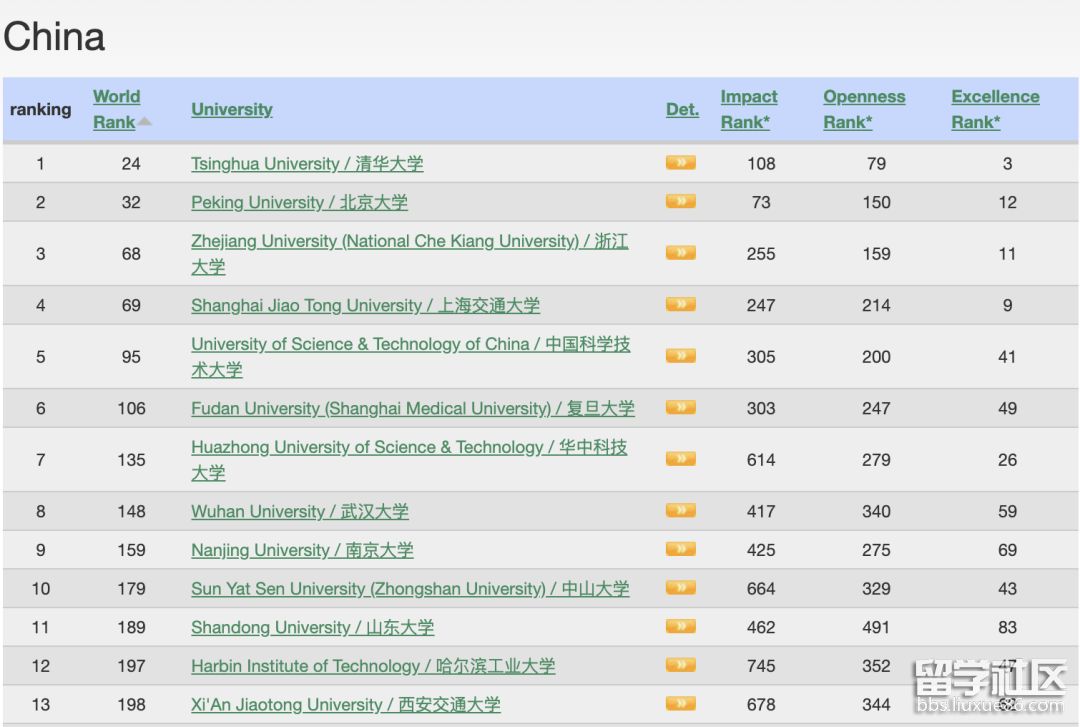This screenshot has width=1080, height=727.
Task: Sort by Impact Rank column
Action: [749, 109]
